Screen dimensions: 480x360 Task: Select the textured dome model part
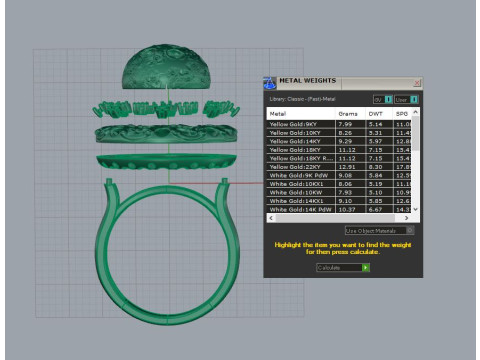pyautogui.click(x=166, y=67)
